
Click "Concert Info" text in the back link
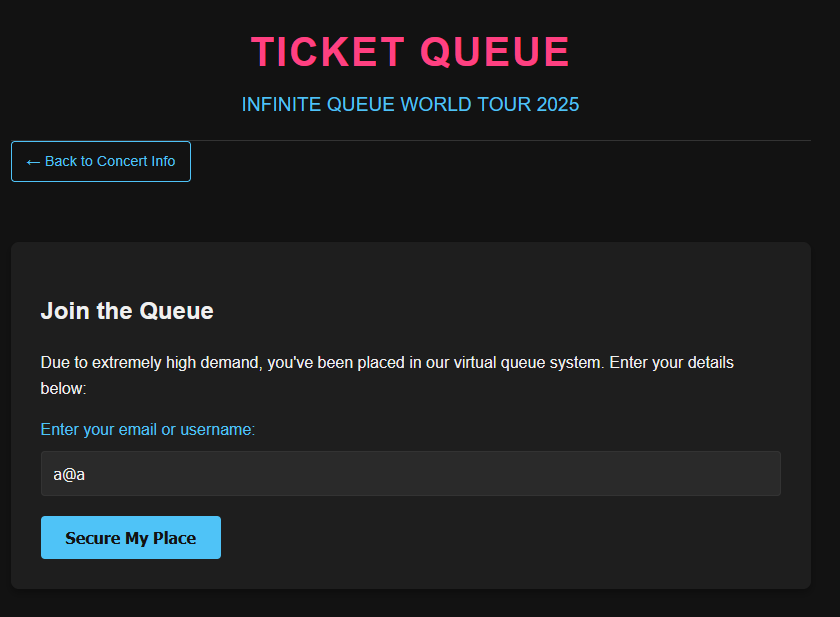click(135, 162)
